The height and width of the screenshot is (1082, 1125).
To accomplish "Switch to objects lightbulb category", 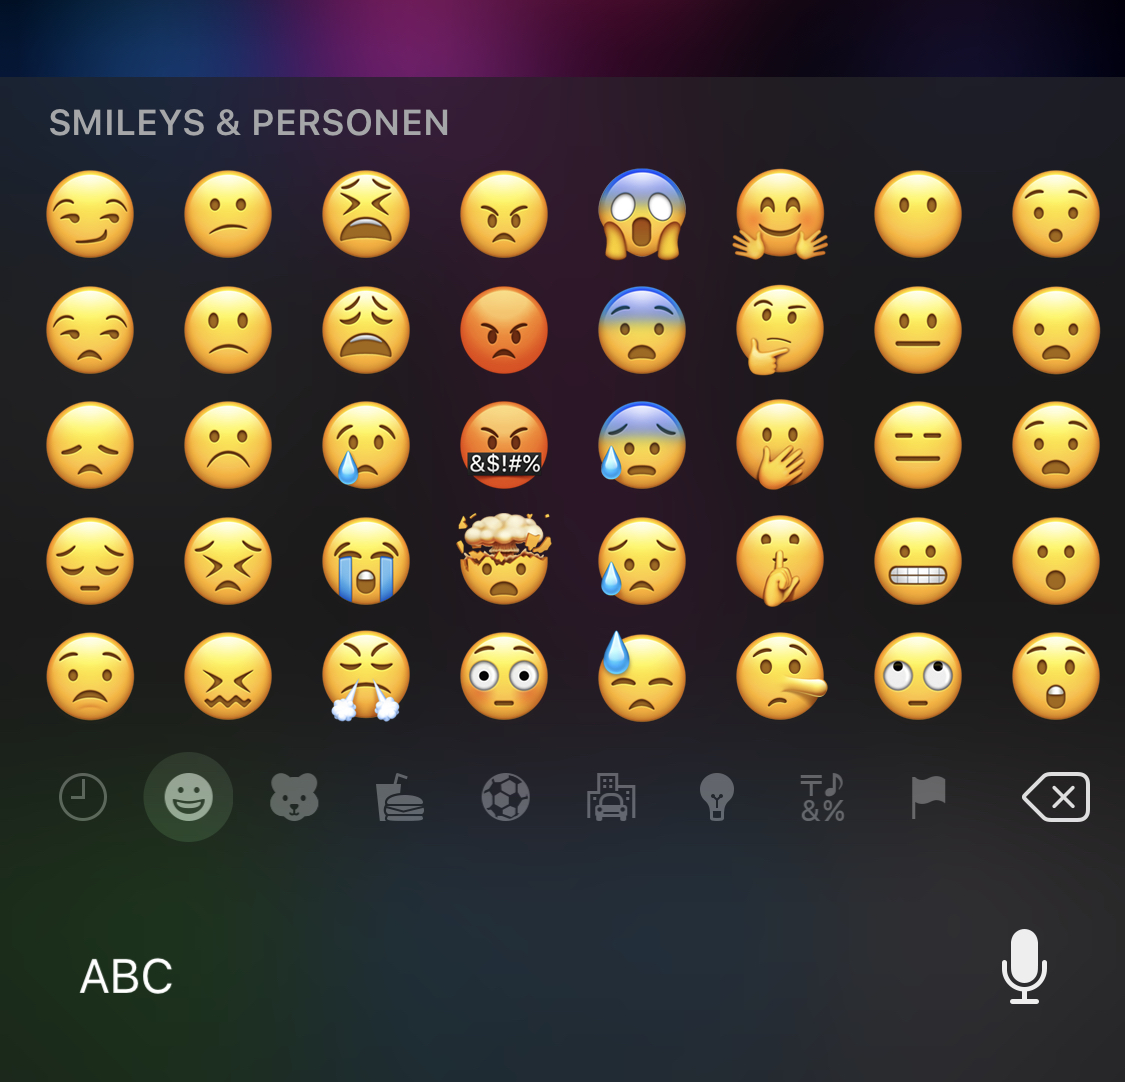I will click(x=717, y=796).
